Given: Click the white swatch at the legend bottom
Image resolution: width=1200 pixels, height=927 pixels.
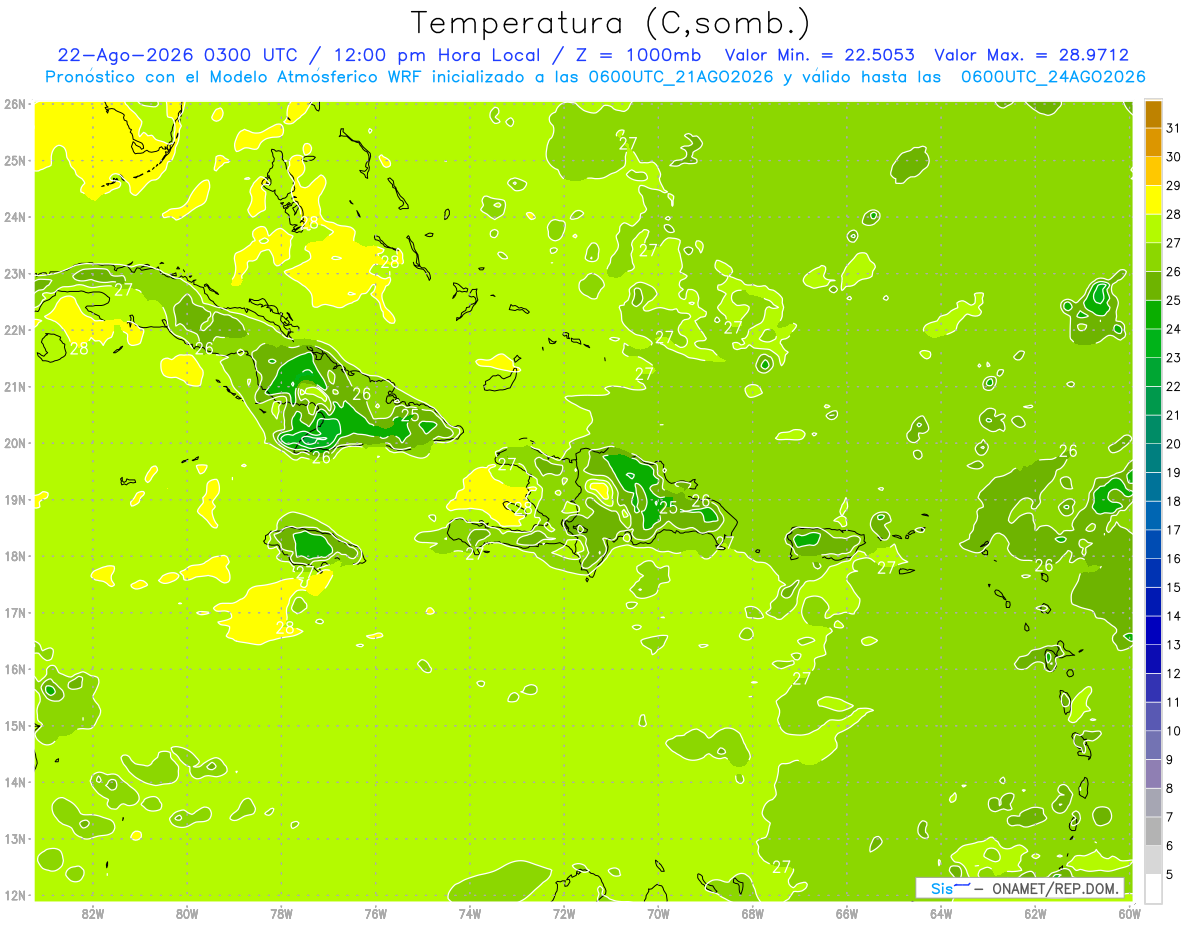Looking at the screenshot, I should point(1153,888).
